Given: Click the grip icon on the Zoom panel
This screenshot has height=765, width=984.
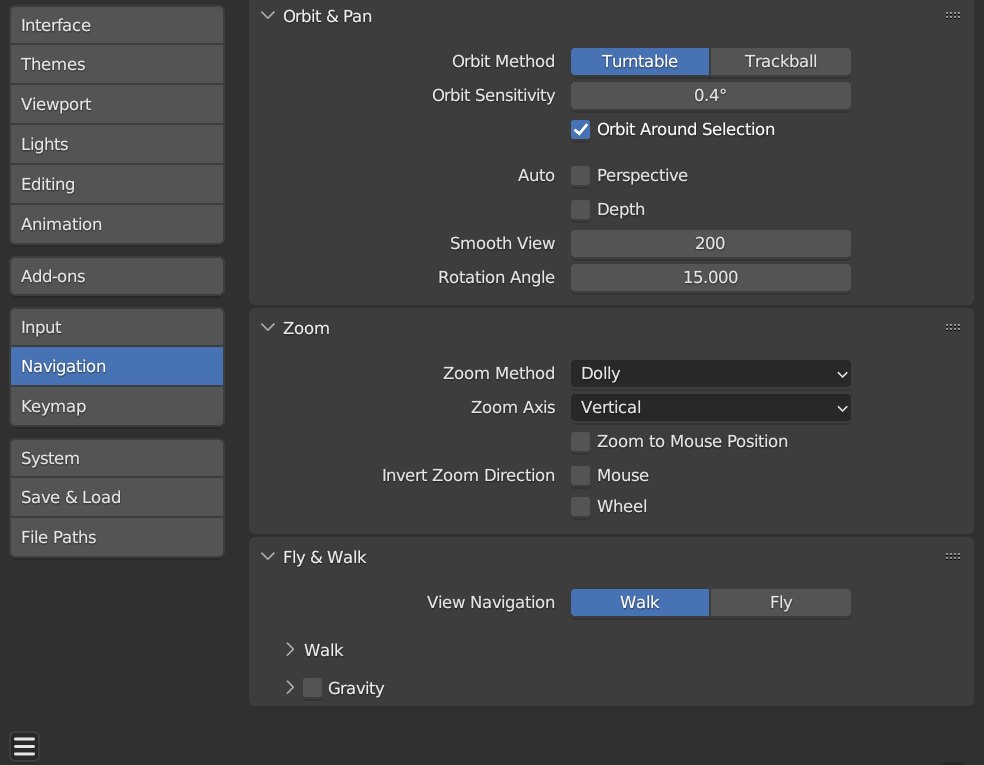Looking at the screenshot, I should [x=952, y=326].
